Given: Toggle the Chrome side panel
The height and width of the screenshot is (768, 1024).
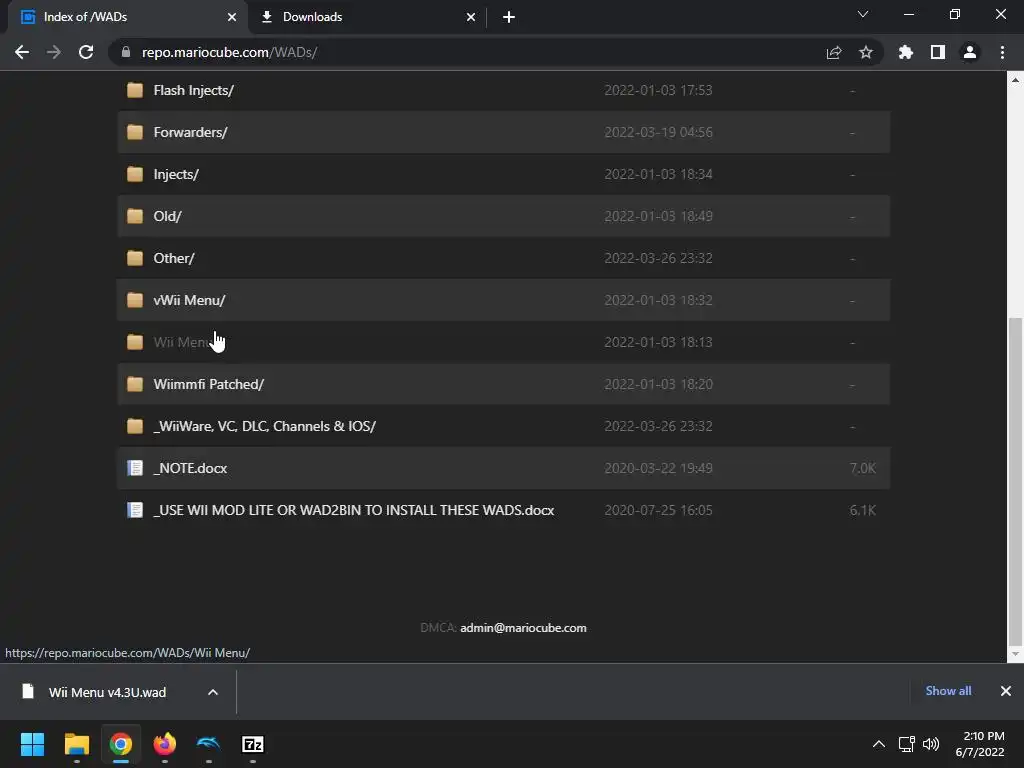Looking at the screenshot, I should point(938,52).
